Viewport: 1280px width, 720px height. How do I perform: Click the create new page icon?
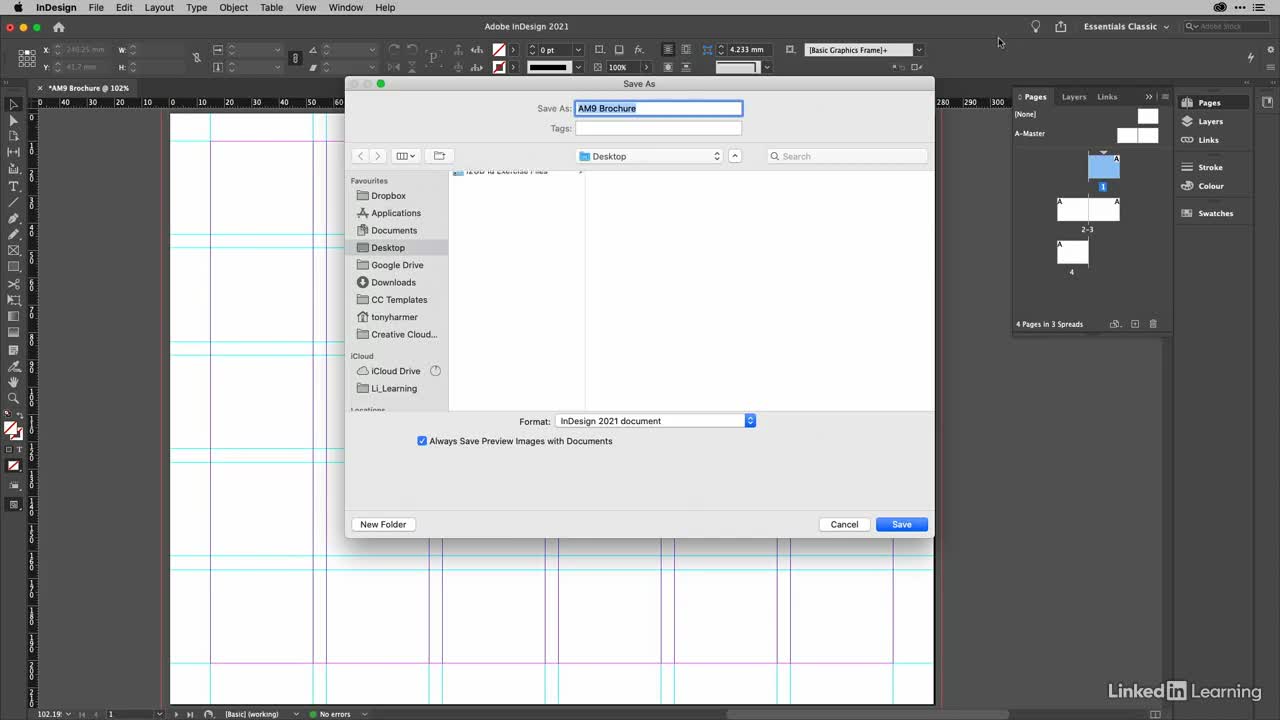coord(1135,324)
